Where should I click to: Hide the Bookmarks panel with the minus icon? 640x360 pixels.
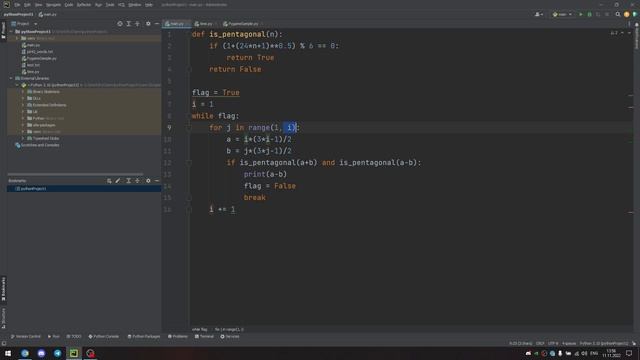point(157,180)
